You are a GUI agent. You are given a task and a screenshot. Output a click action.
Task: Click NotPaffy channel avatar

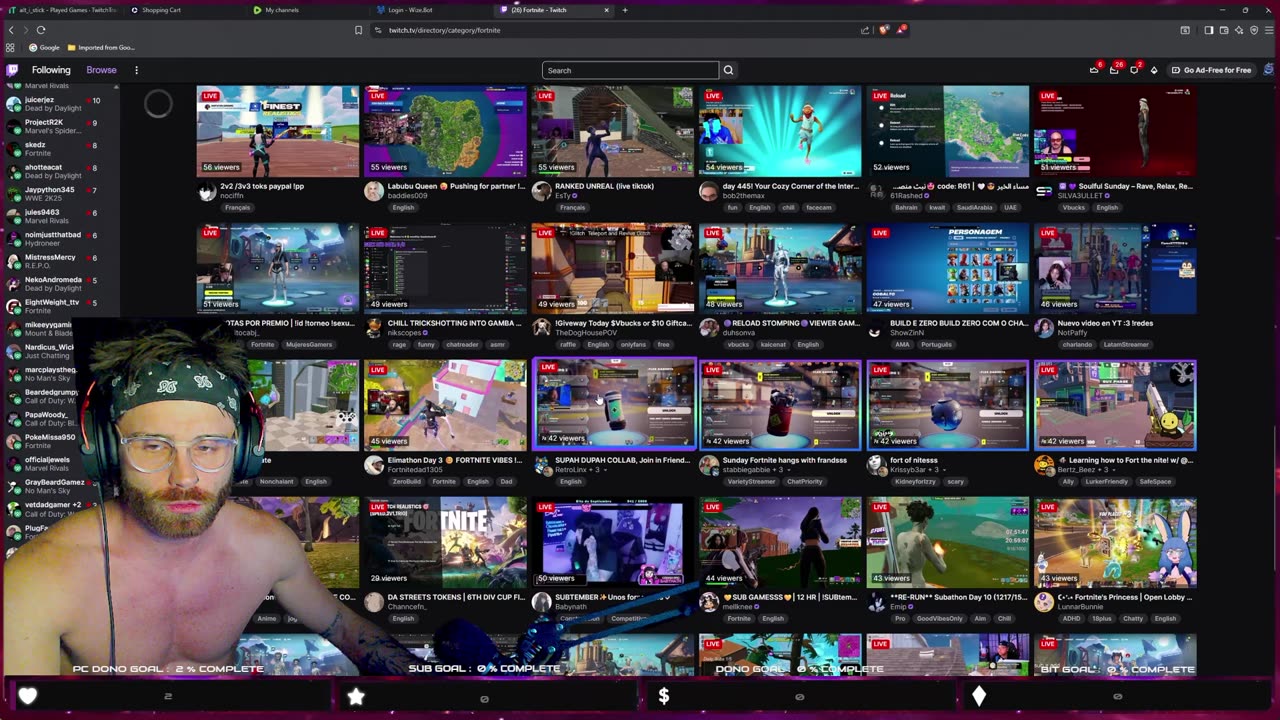[x=1044, y=328]
